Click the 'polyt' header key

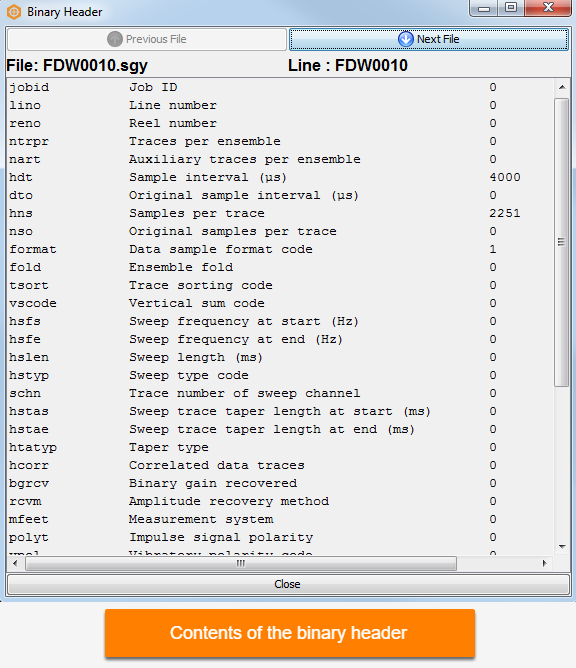29,537
